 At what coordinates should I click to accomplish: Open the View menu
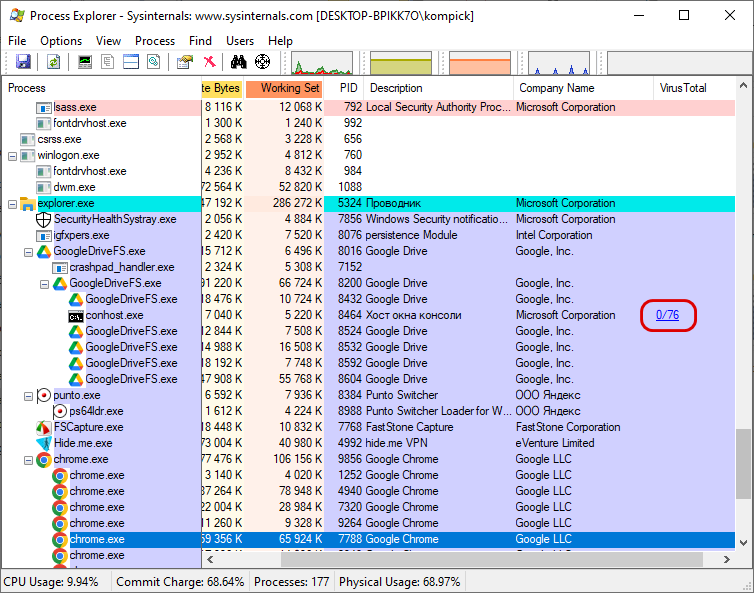pyautogui.click(x=108, y=41)
